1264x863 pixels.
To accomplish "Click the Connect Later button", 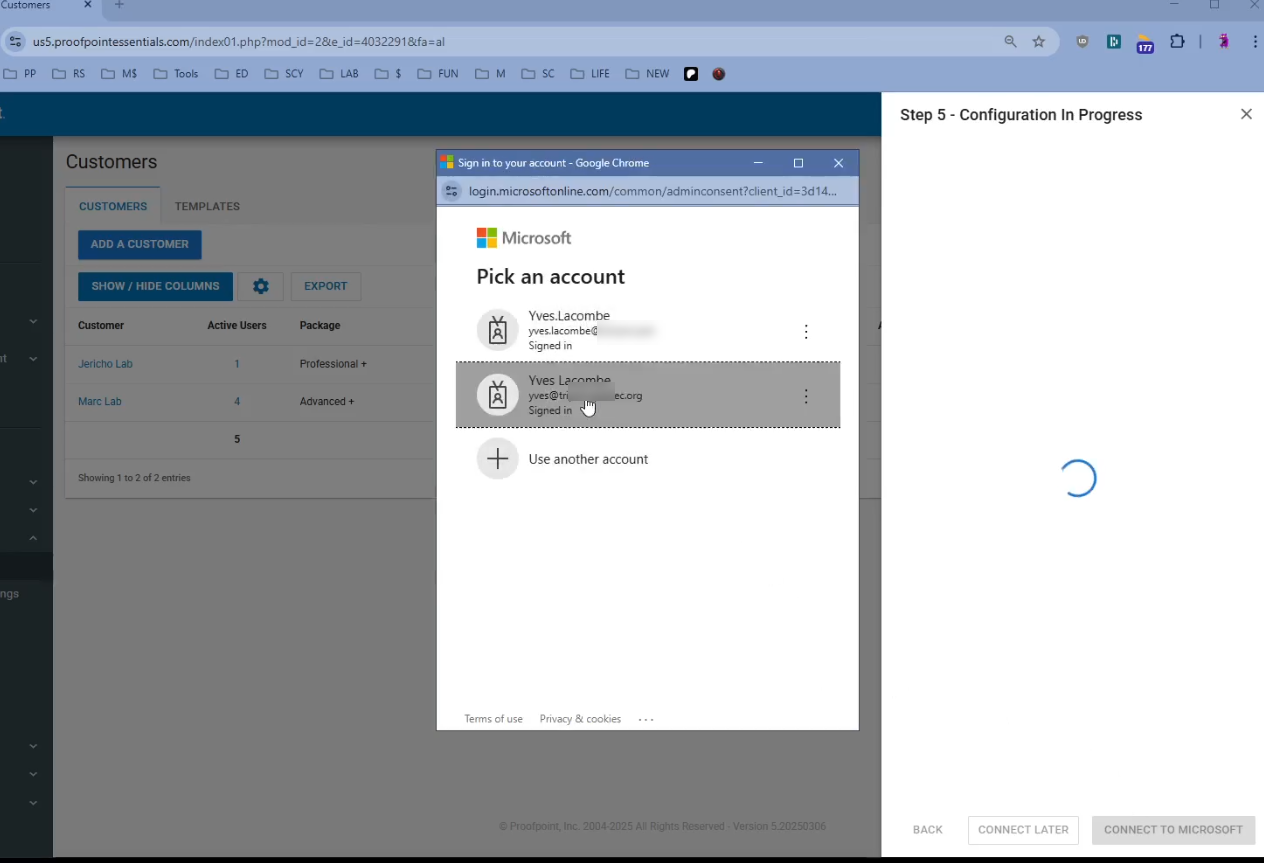I will click(1023, 830).
